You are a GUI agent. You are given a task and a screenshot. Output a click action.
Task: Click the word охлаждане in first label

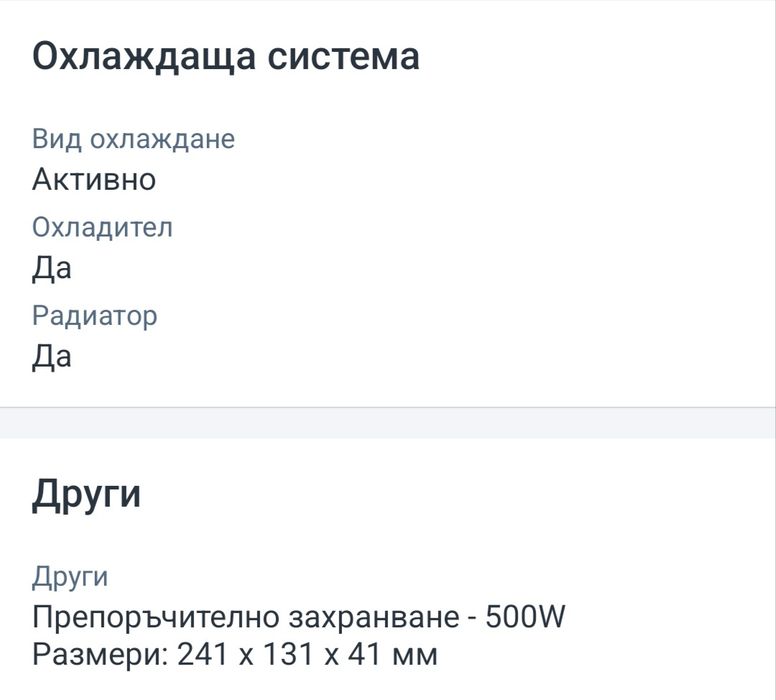162,140
